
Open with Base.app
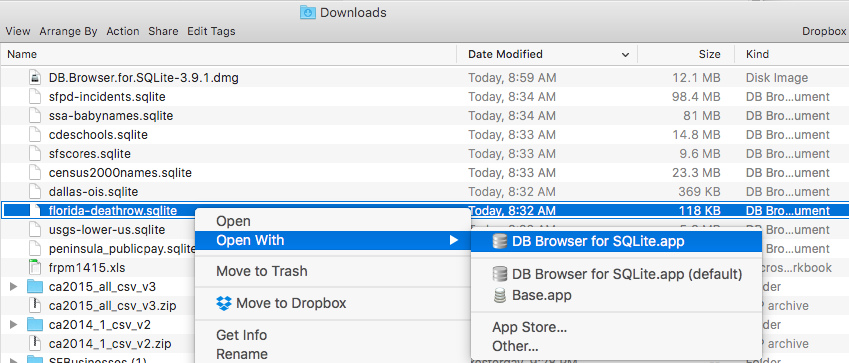click(617, 295)
